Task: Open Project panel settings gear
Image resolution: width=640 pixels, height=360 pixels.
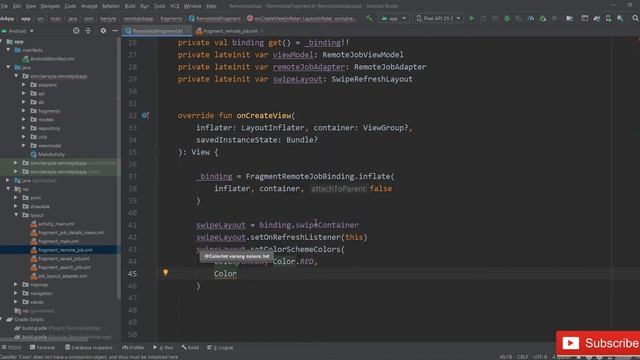Action: coord(103,31)
